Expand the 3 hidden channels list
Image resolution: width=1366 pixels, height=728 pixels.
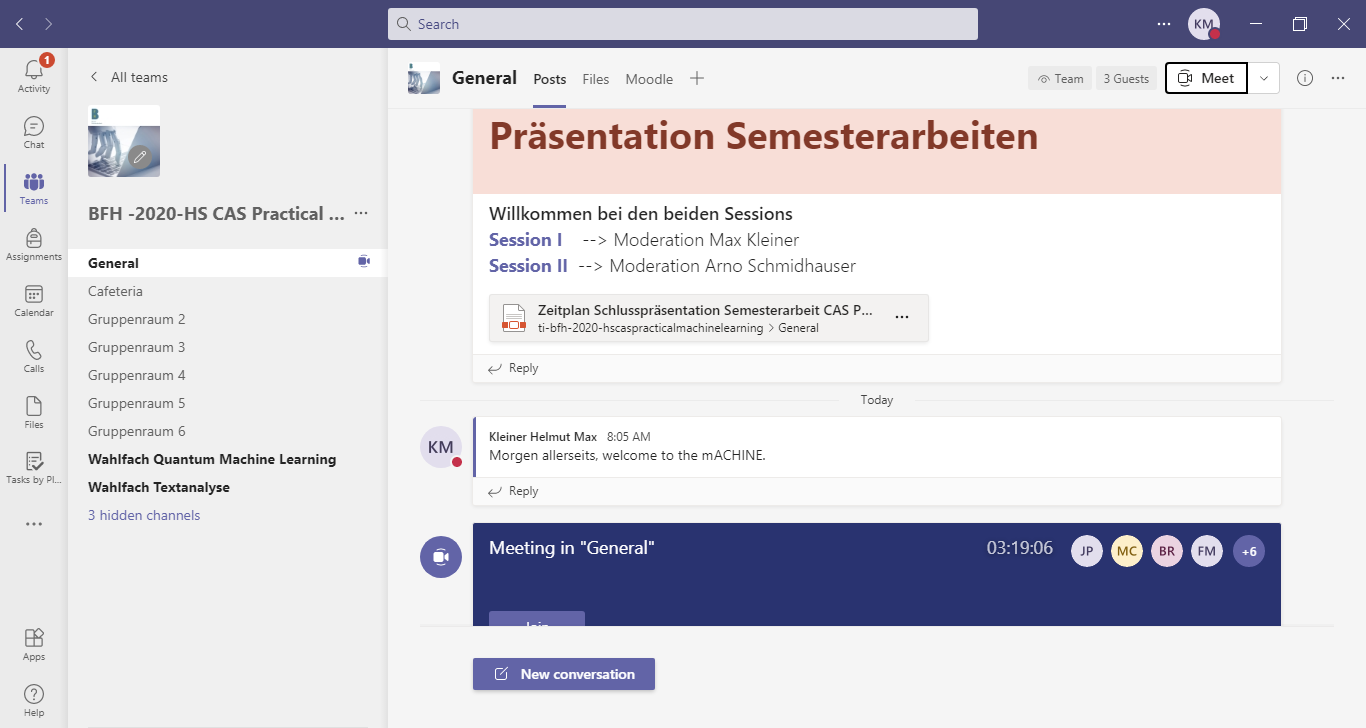point(144,515)
